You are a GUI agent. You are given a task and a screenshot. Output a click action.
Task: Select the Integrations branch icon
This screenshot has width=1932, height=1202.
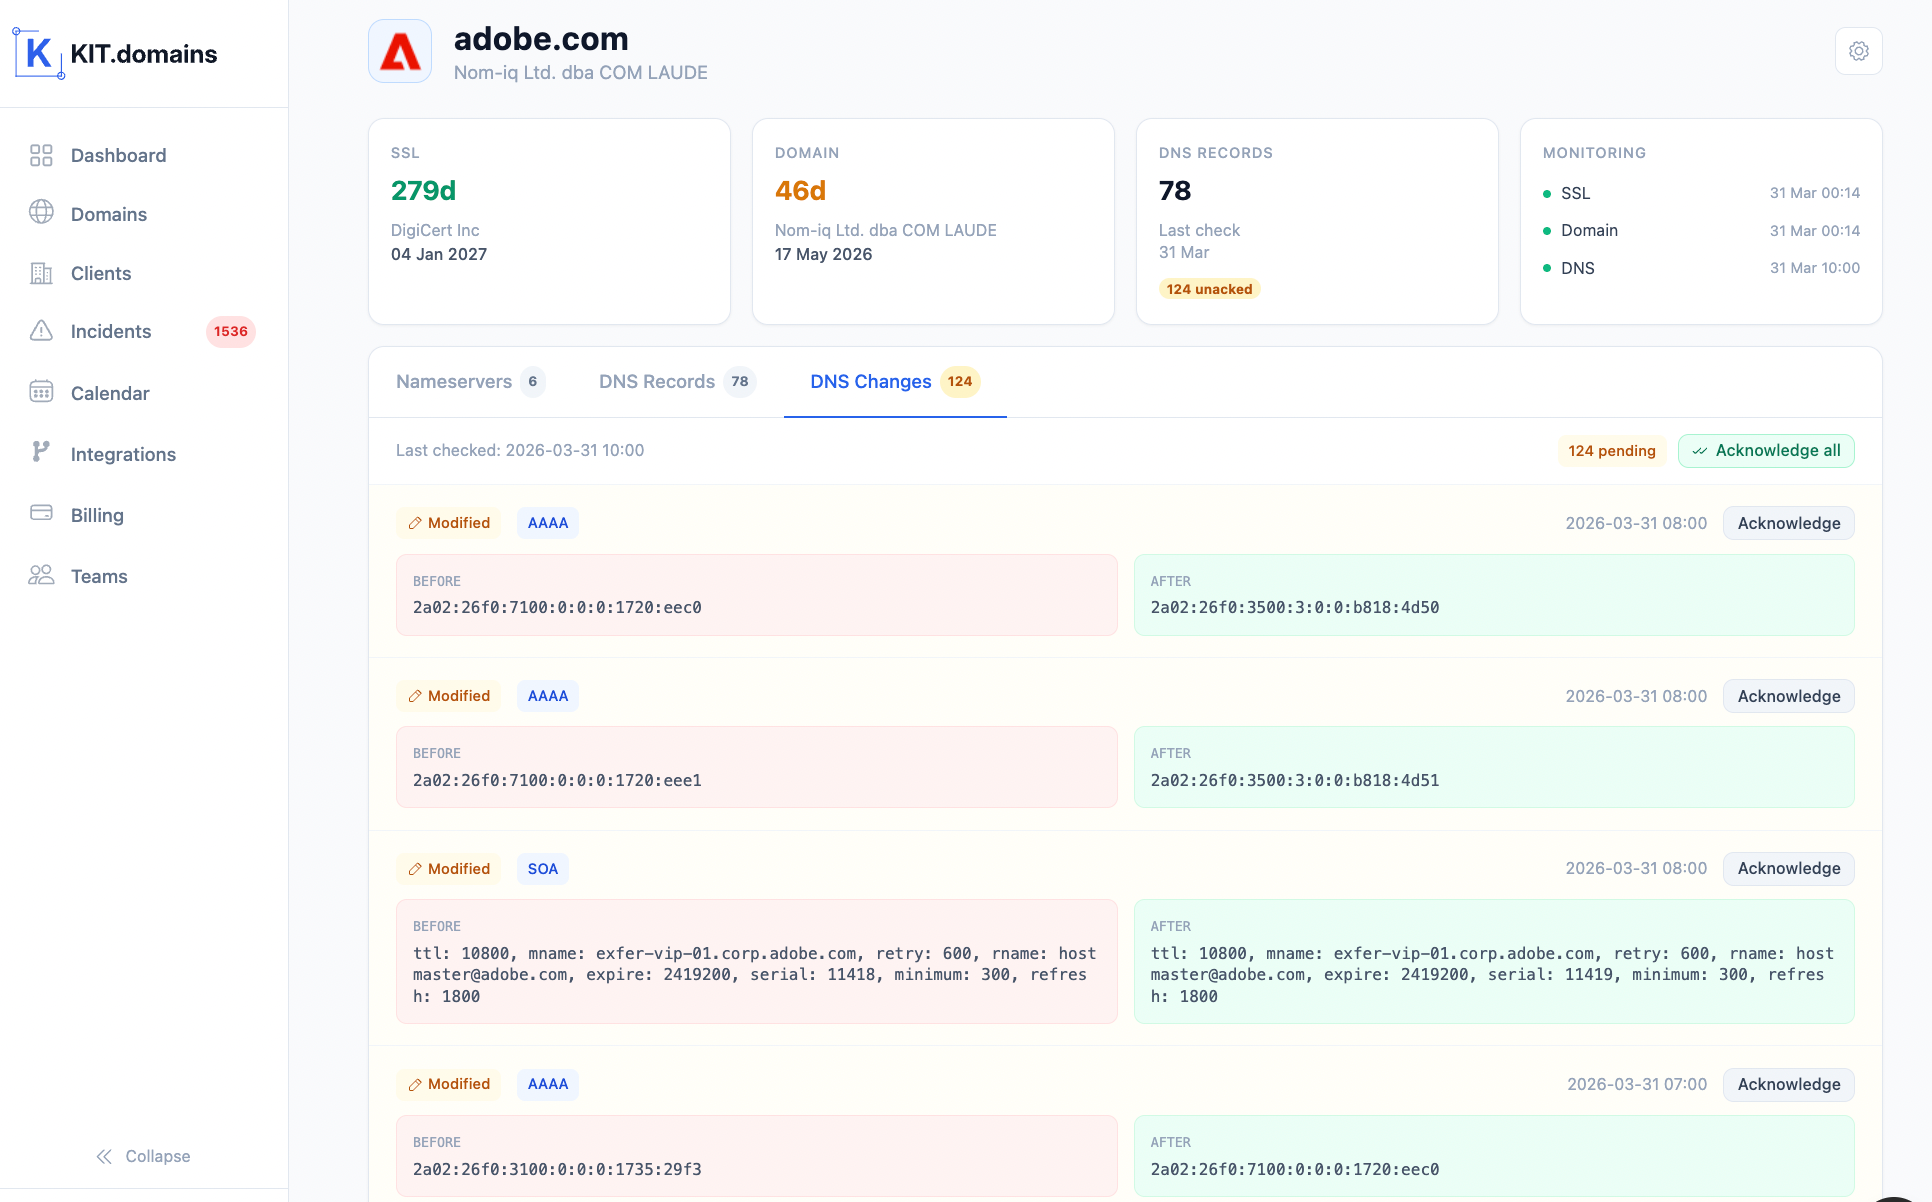click(41, 452)
